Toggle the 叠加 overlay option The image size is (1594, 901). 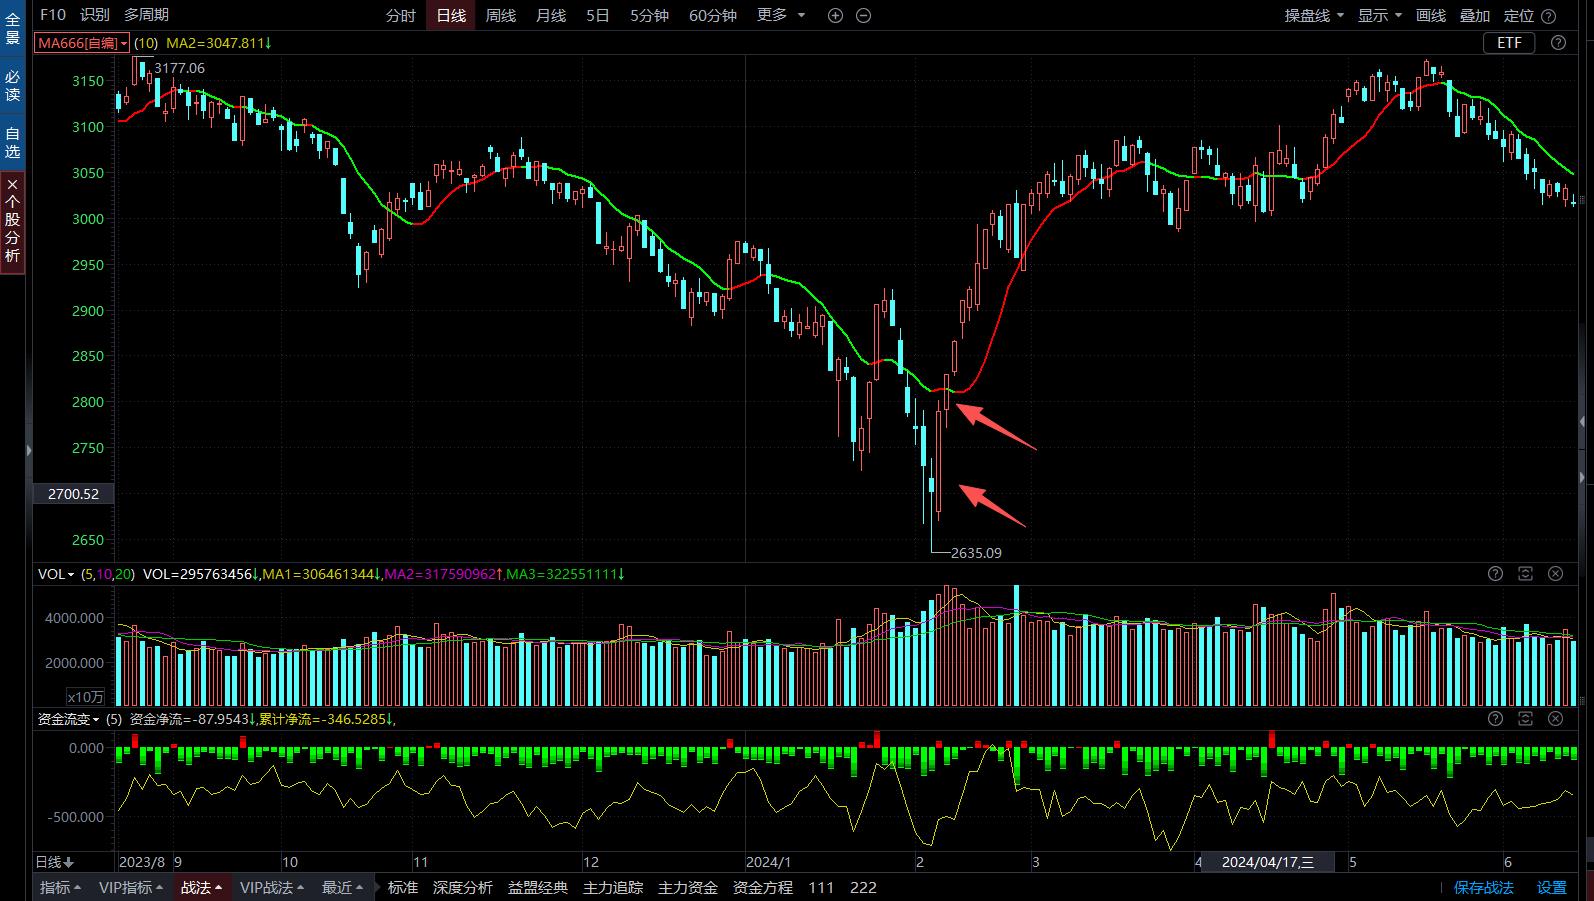click(1474, 15)
